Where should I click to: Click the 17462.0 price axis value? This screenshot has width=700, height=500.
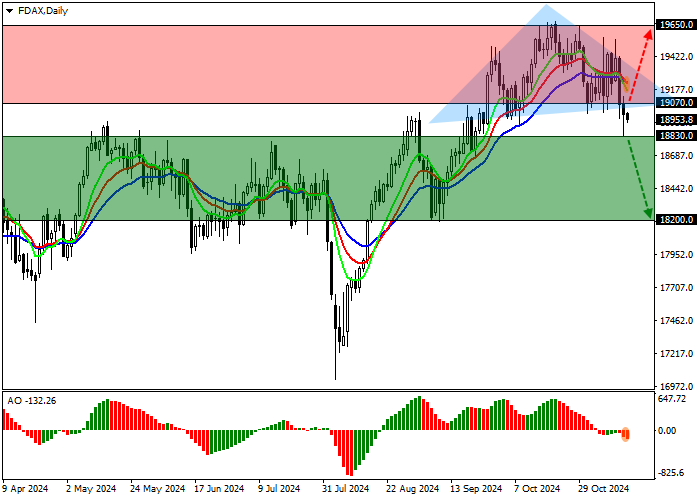coord(676,321)
